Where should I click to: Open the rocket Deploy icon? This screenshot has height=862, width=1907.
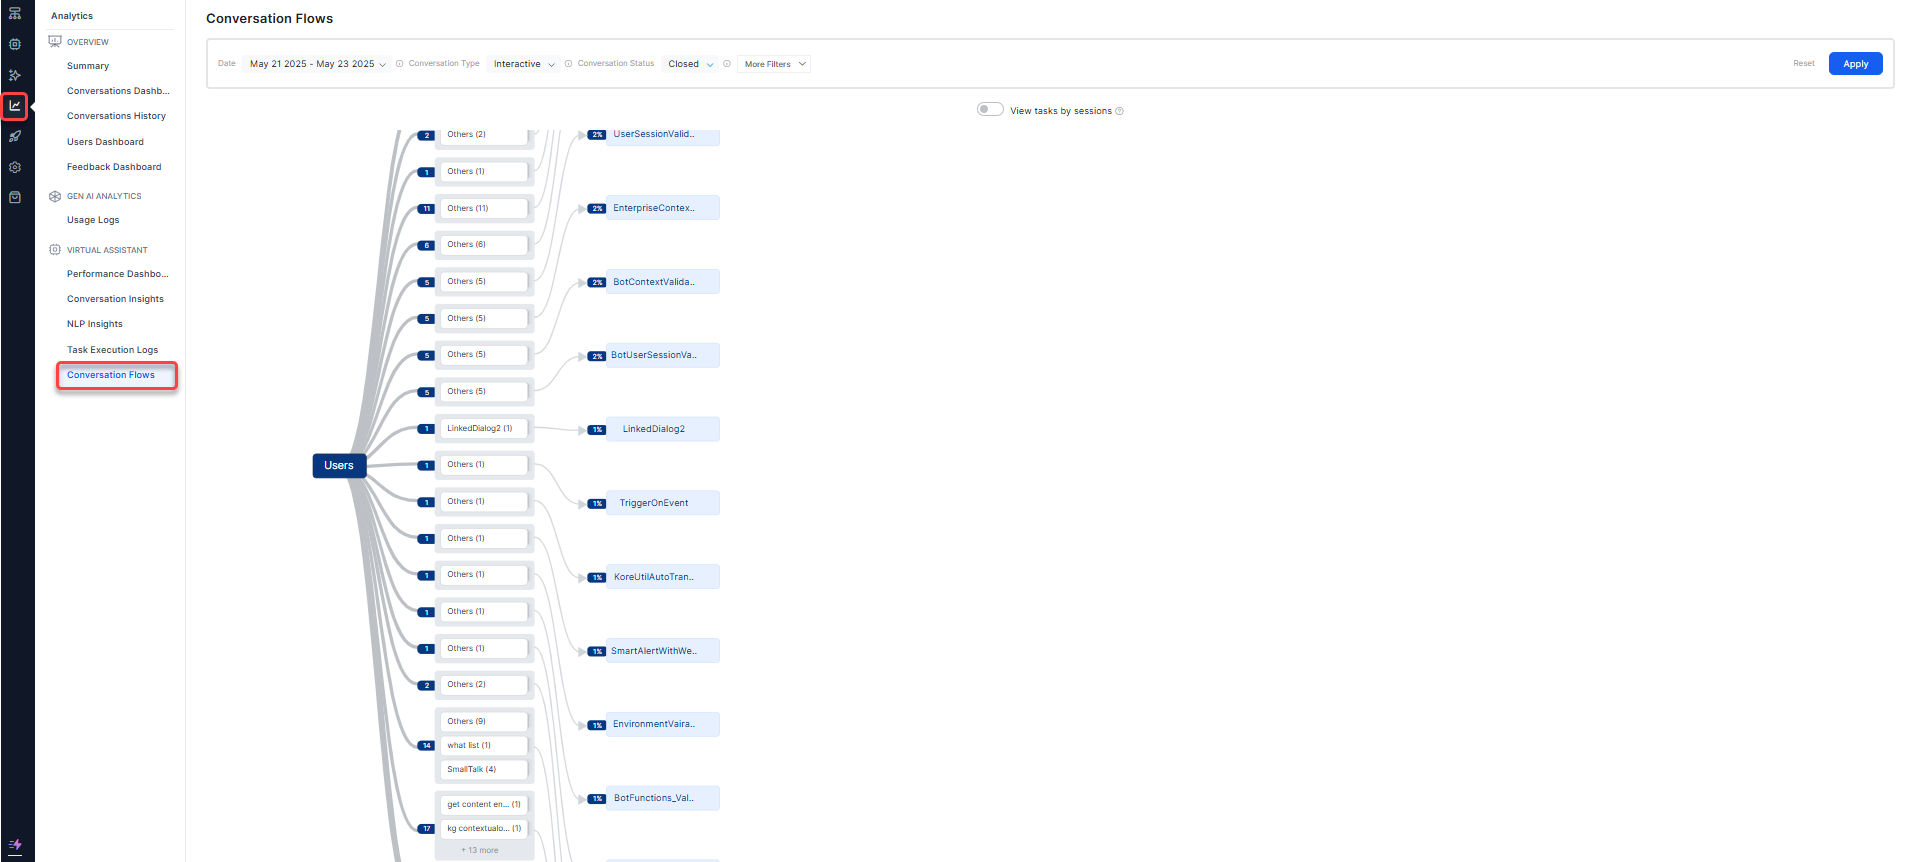tap(15, 137)
